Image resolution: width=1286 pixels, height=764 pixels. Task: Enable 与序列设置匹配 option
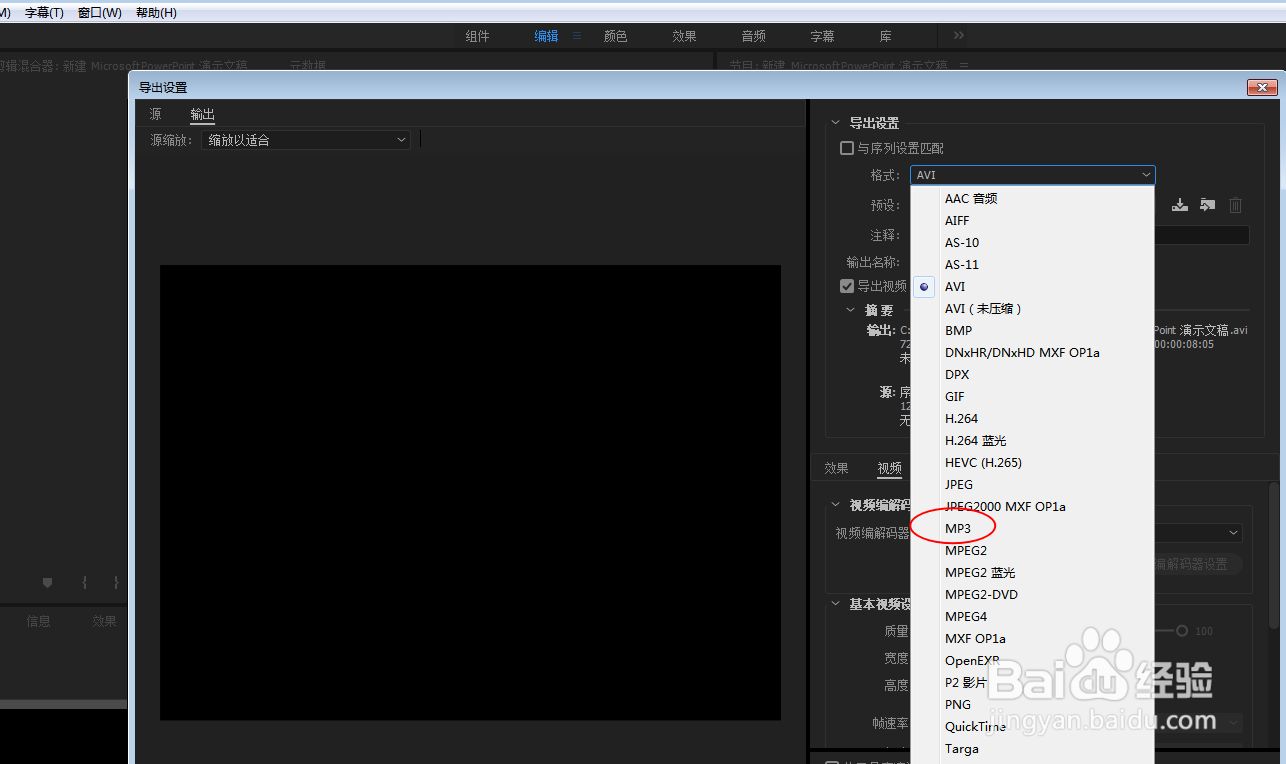pos(847,147)
